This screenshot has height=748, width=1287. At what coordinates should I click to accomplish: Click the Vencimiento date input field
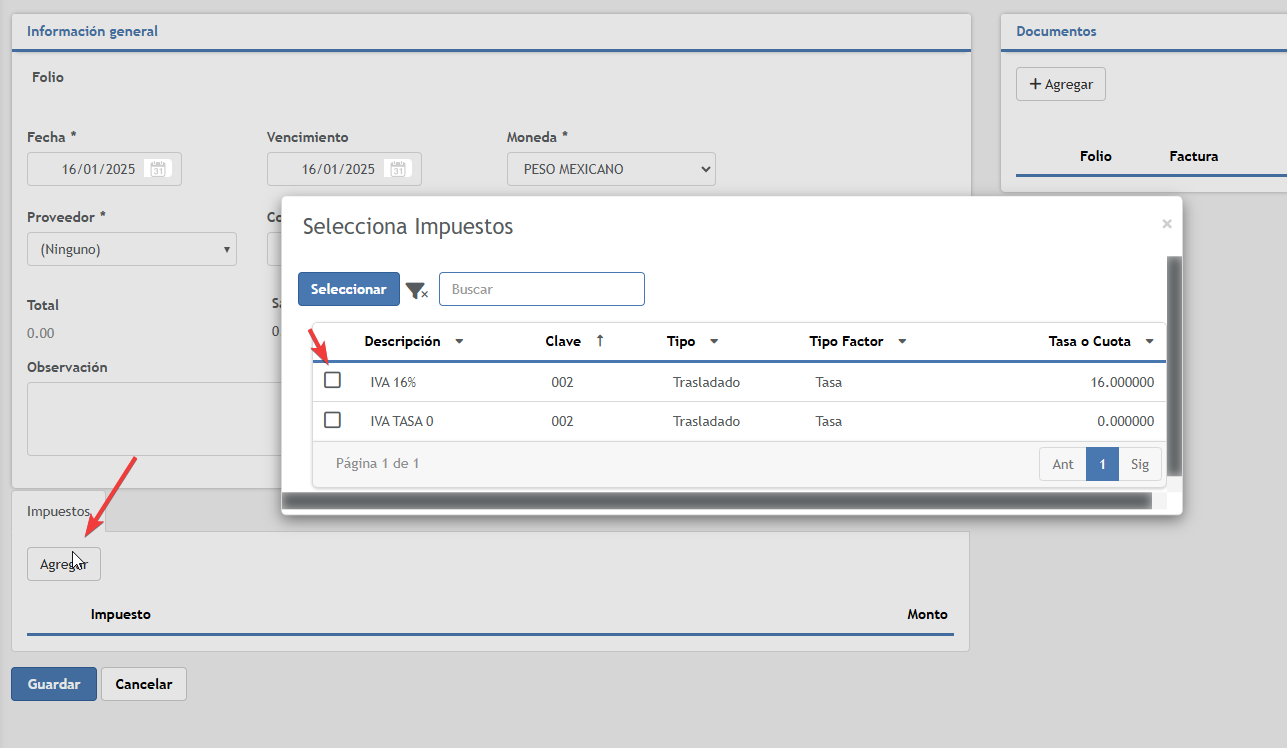pos(344,169)
